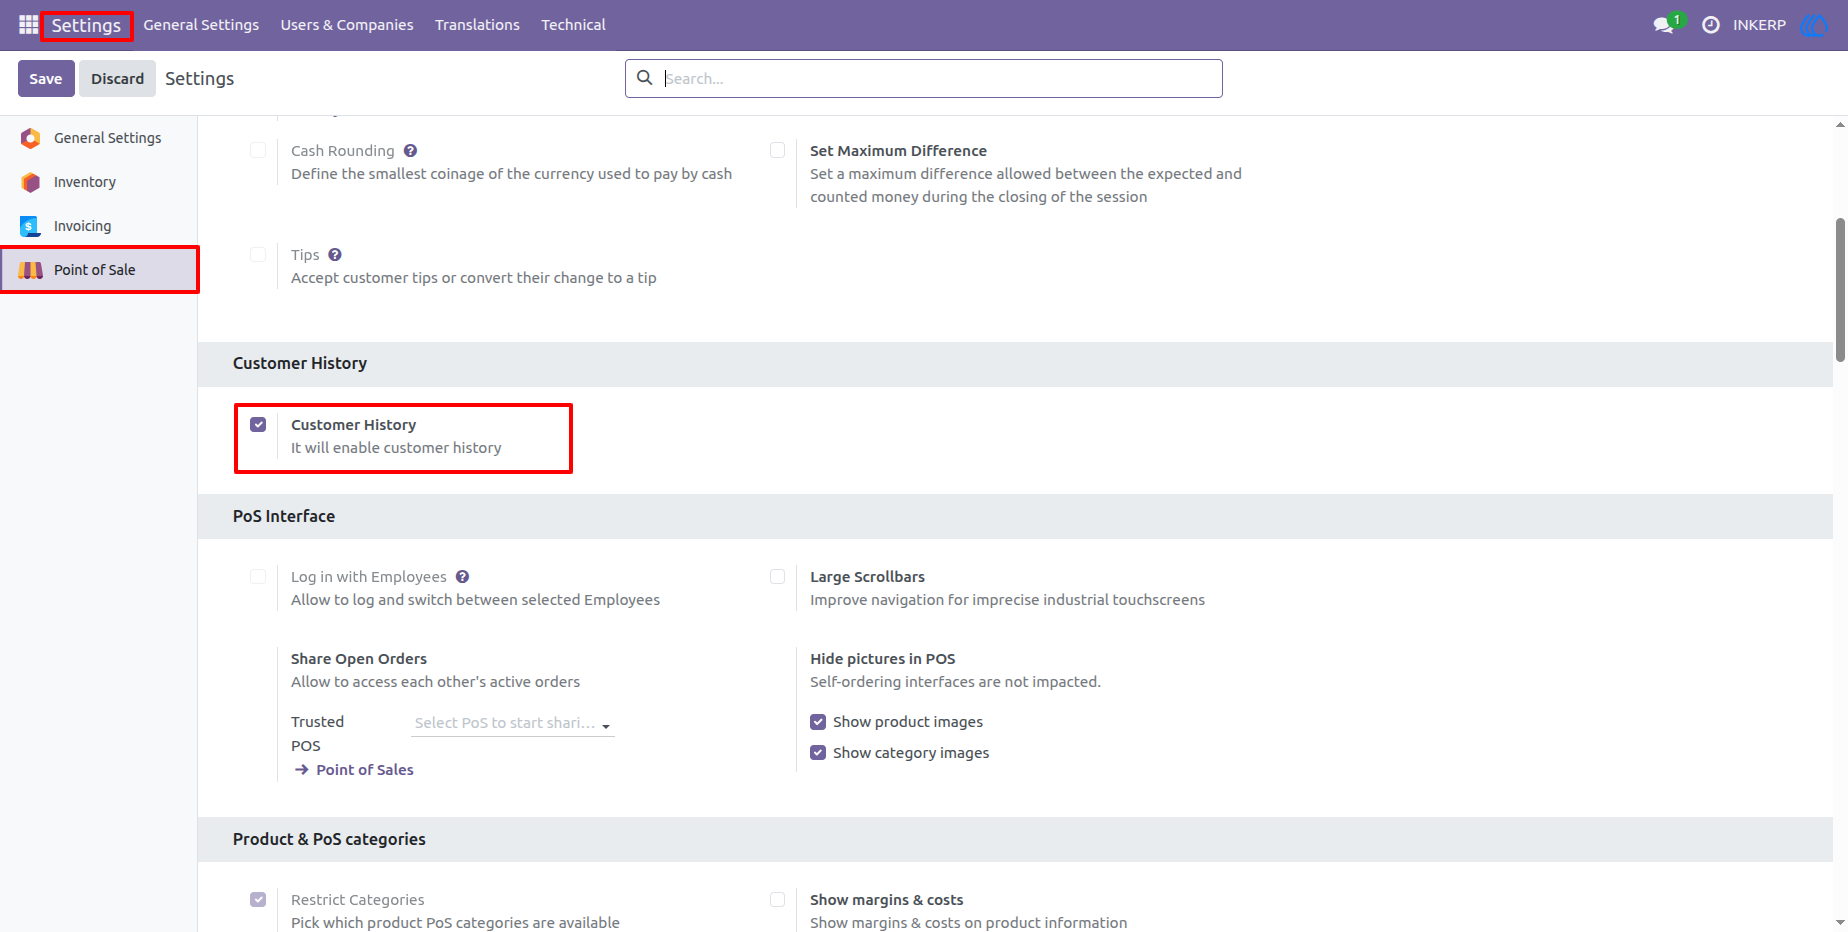Screen dimensions: 1848x932
Task: Uncheck Show product images
Action: [818, 722]
